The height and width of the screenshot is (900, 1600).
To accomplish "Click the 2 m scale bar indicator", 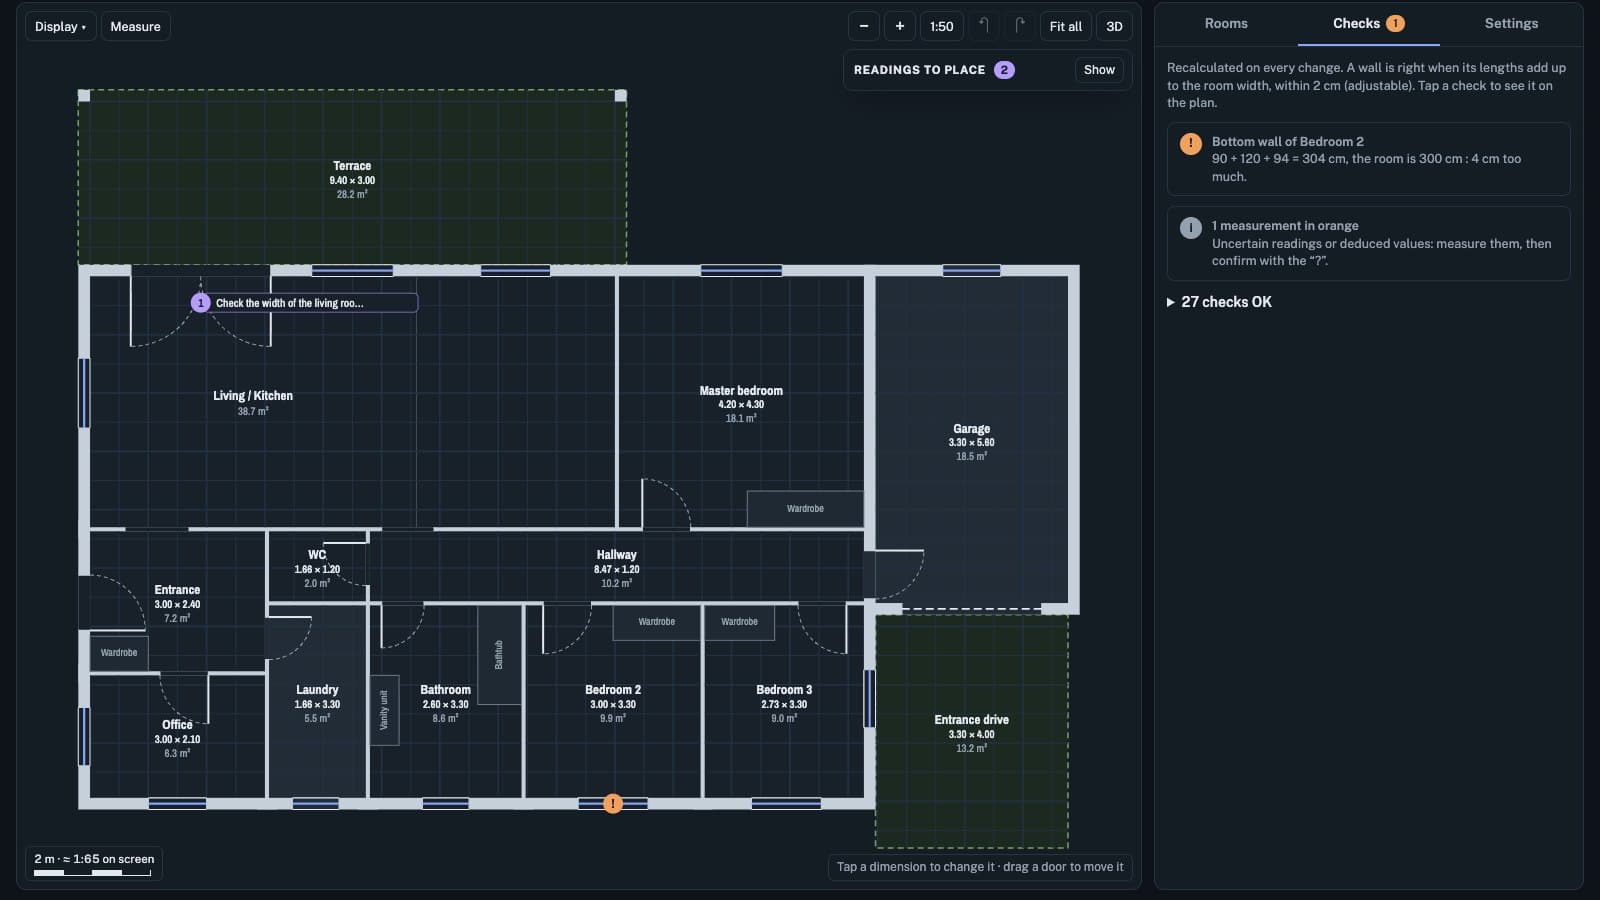I will coord(94,864).
